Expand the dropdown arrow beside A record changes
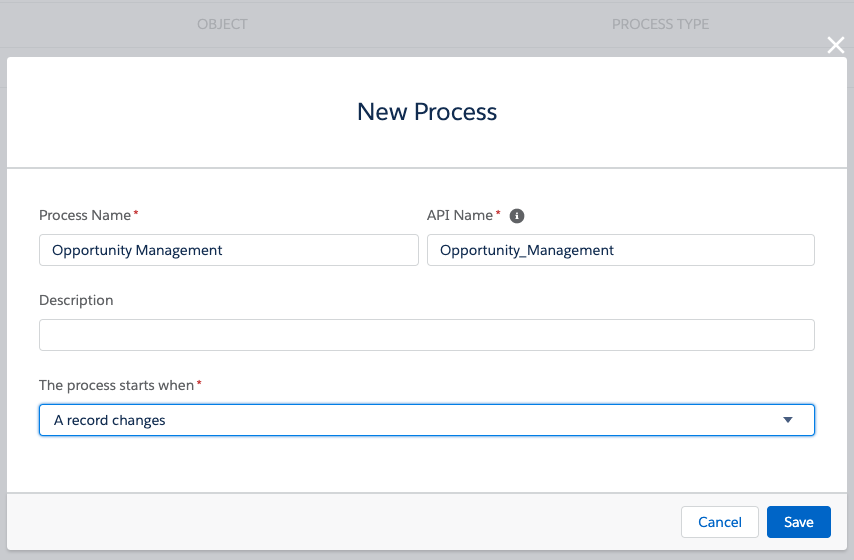The width and height of the screenshot is (854, 560). pyautogui.click(x=788, y=420)
